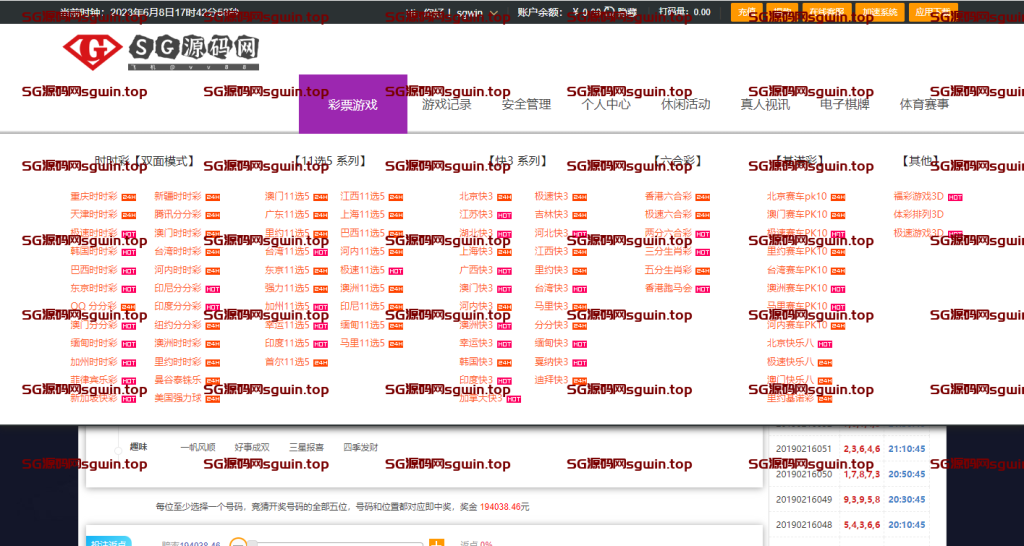Open the 安全管理 menu

coord(526,104)
